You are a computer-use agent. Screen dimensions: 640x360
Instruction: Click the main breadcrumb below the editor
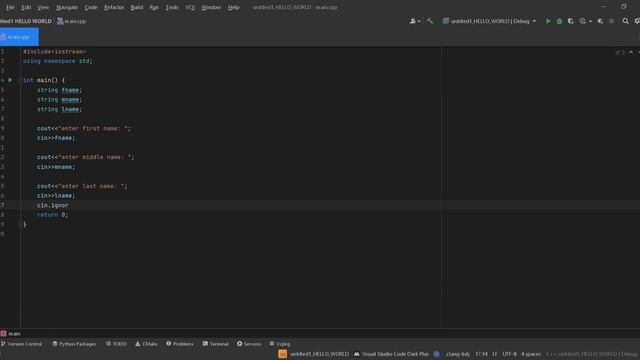[14, 333]
